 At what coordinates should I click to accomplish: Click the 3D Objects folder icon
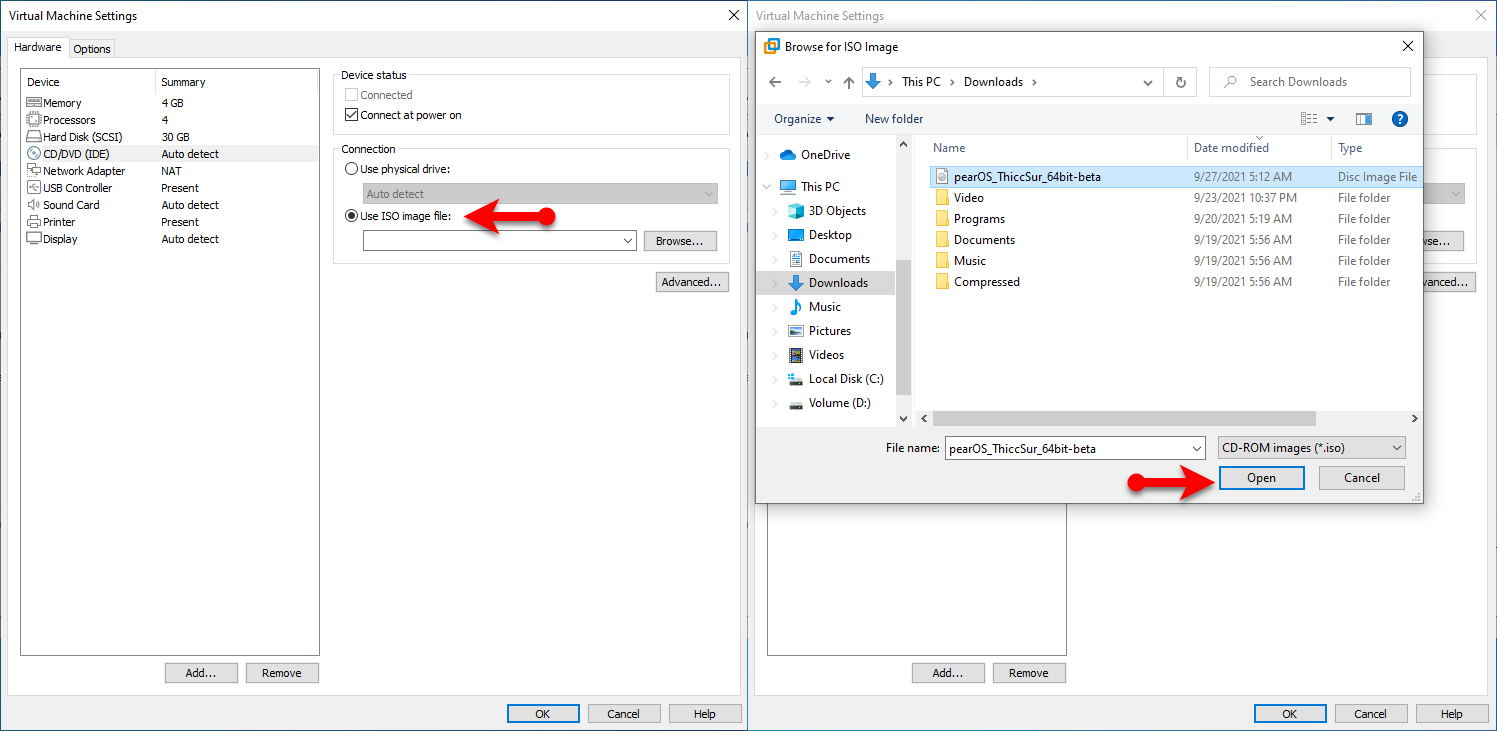click(796, 211)
